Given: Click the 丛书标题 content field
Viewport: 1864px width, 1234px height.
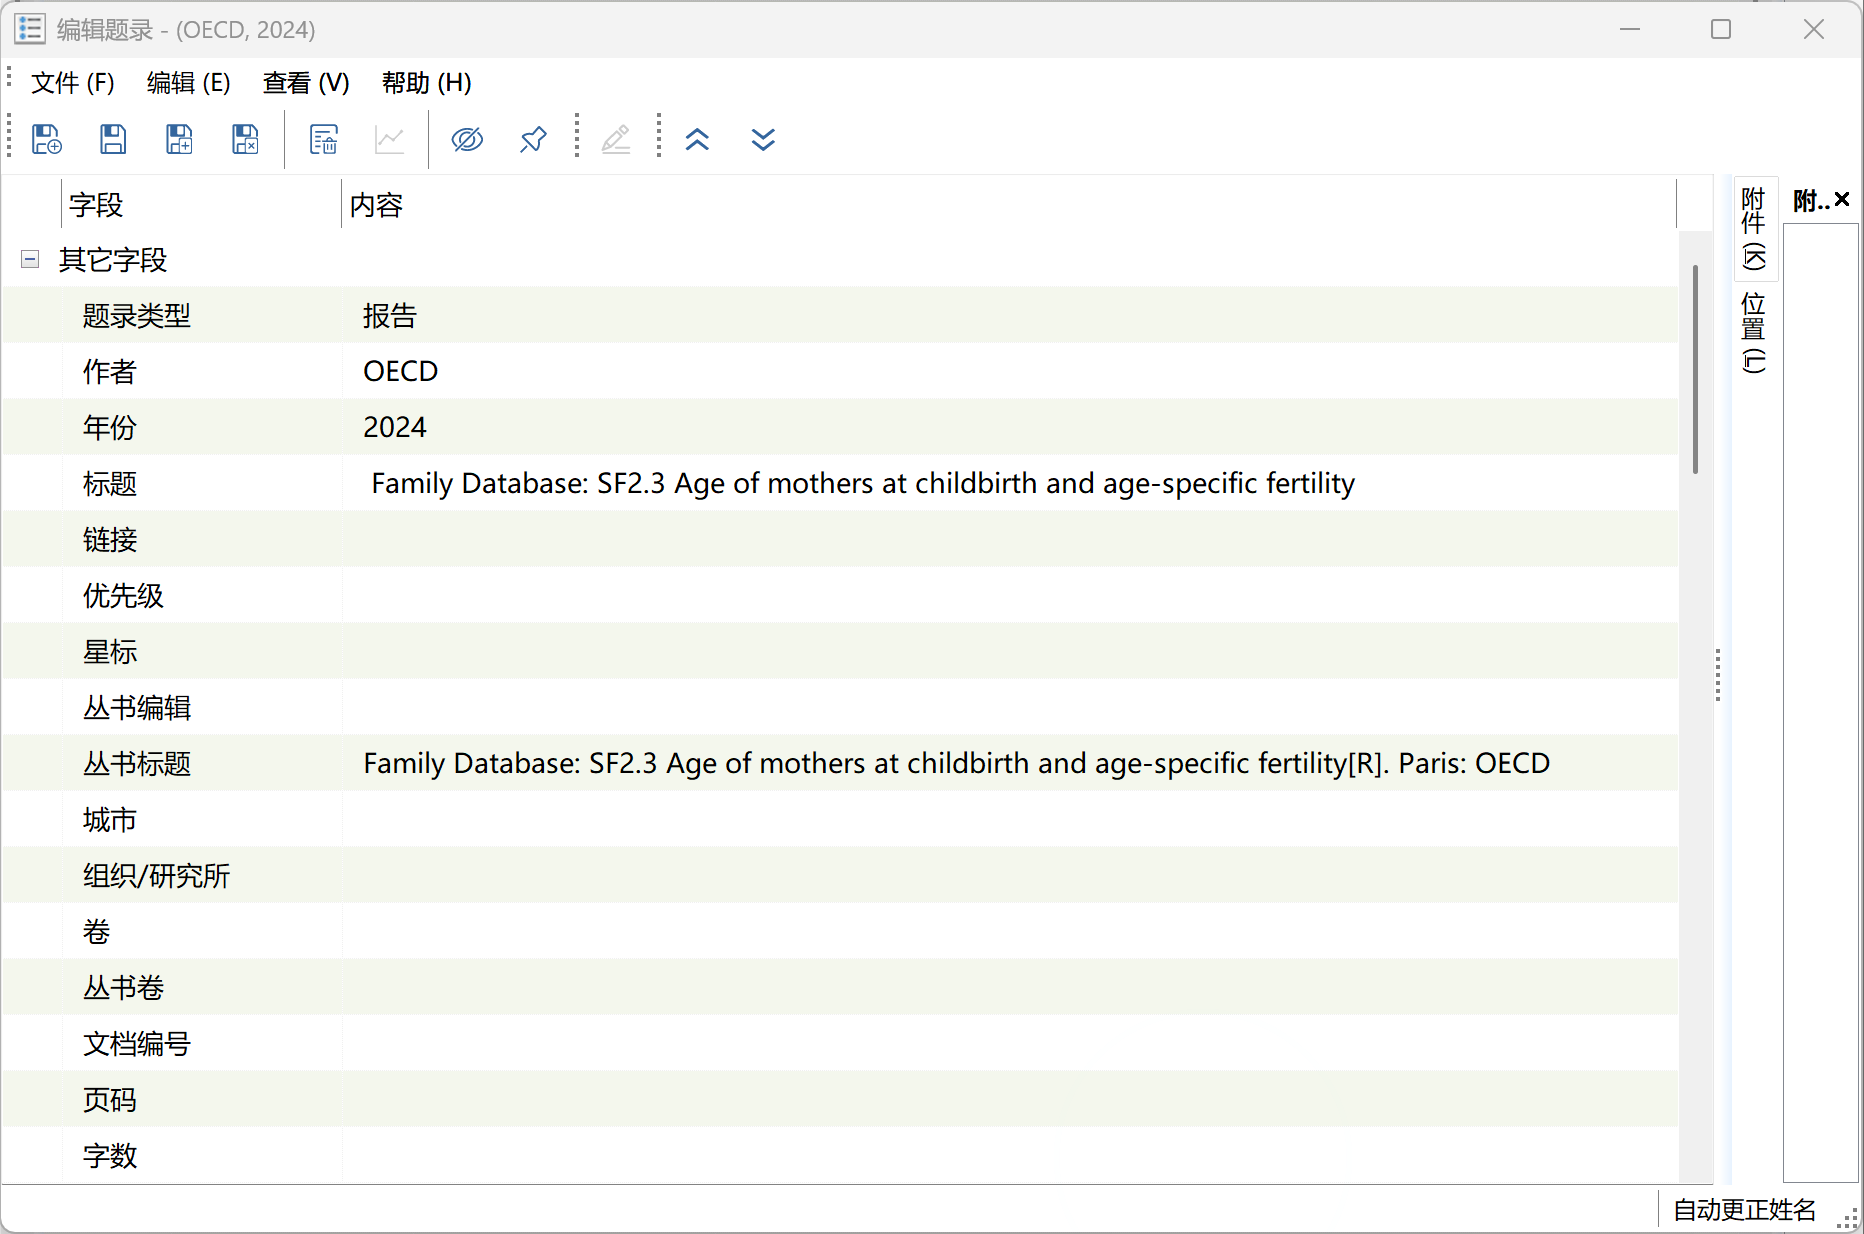Looking at the screenshot, I should point(1010,763).
